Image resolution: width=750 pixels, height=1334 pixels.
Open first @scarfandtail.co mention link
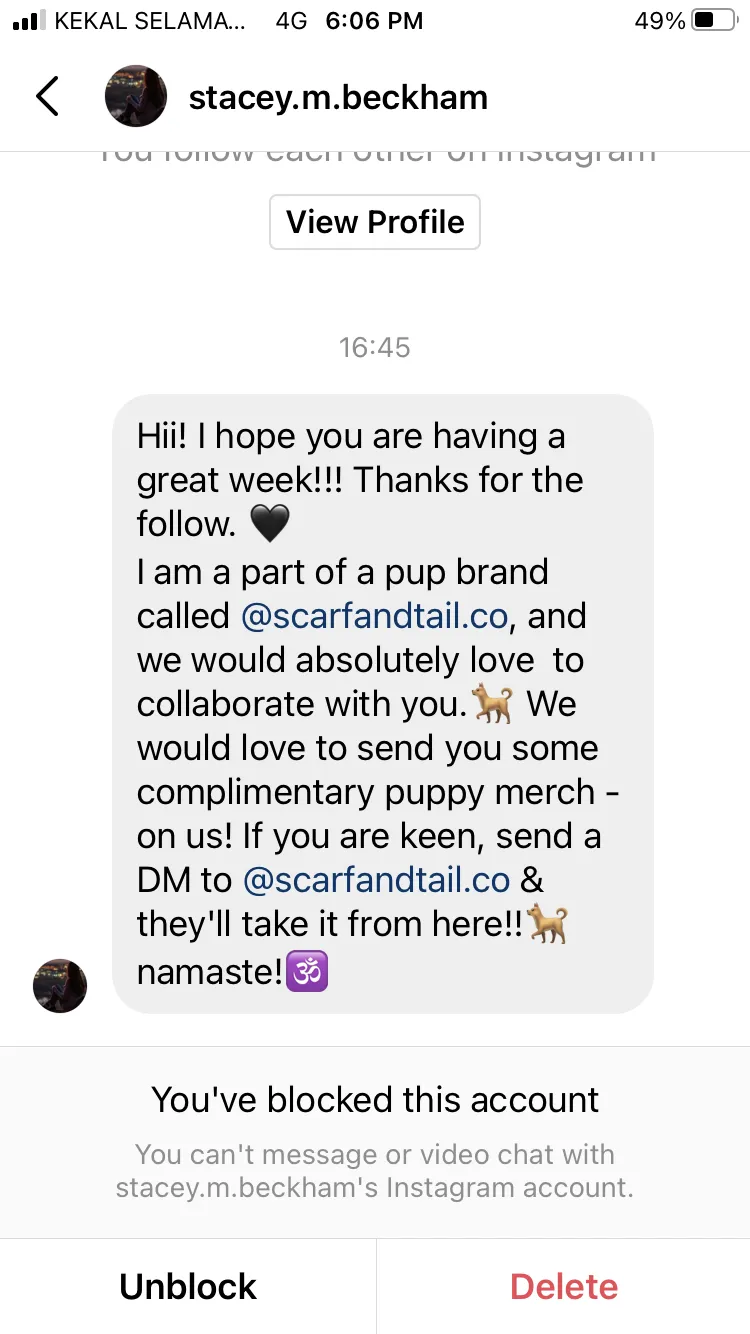[x=375, y=616]
